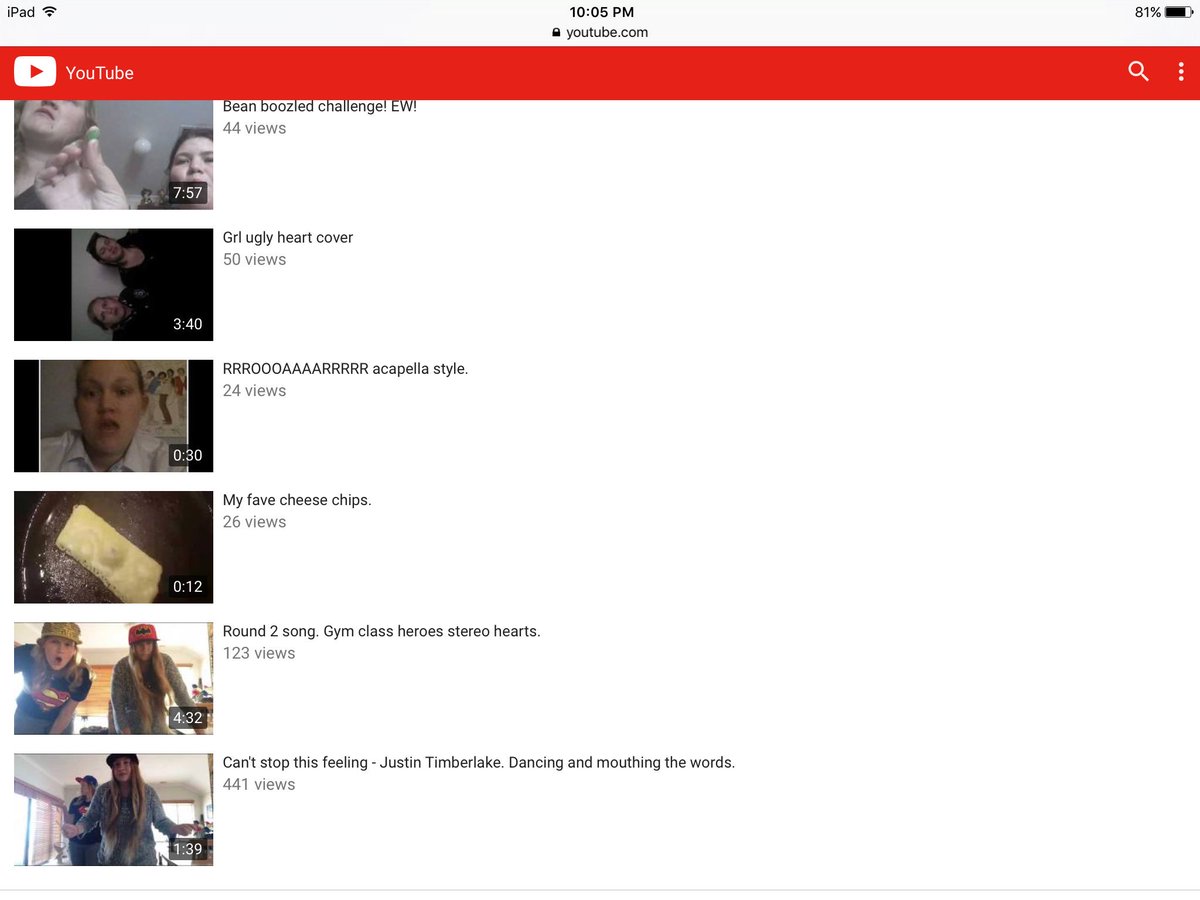Tap the 4:32 duration badge
Viewport: 1200px width, 900px height.
click(x=188, y=717)
